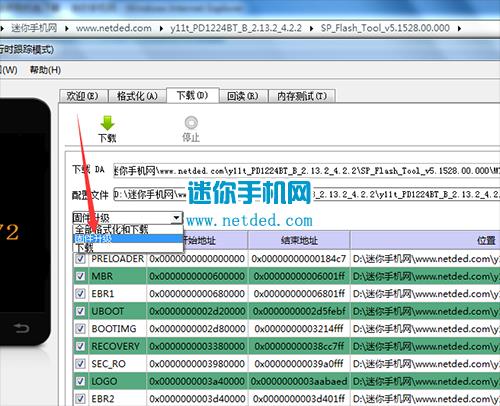
Task: Switch to the 回读(R) tab
Action: (x=243, y=96)
